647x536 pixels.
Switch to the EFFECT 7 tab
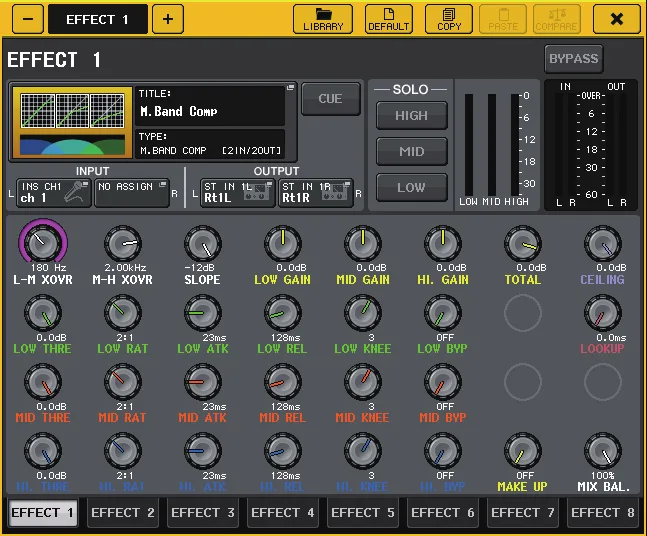tap(523, 512)
